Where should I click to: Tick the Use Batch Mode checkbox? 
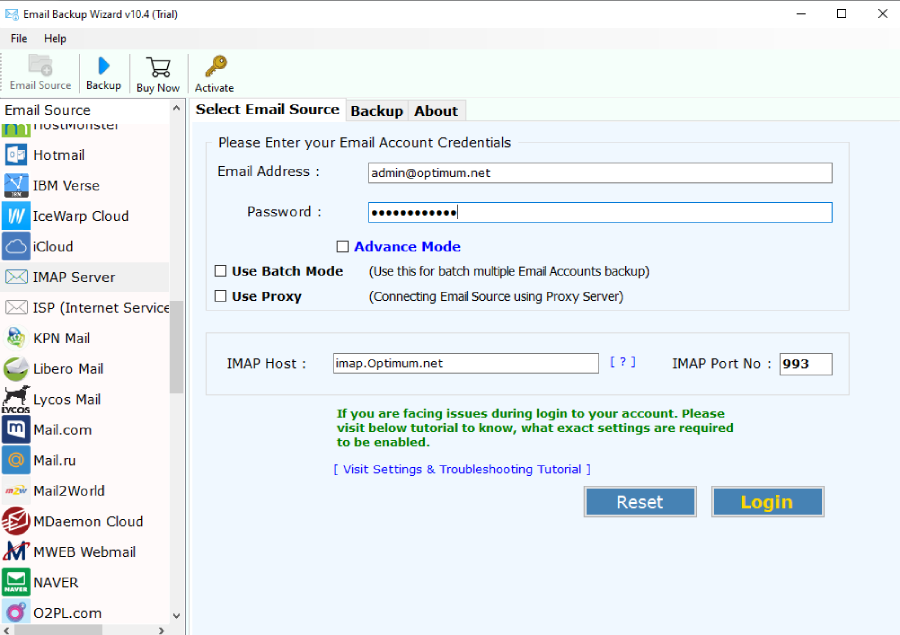coord(221,271)
